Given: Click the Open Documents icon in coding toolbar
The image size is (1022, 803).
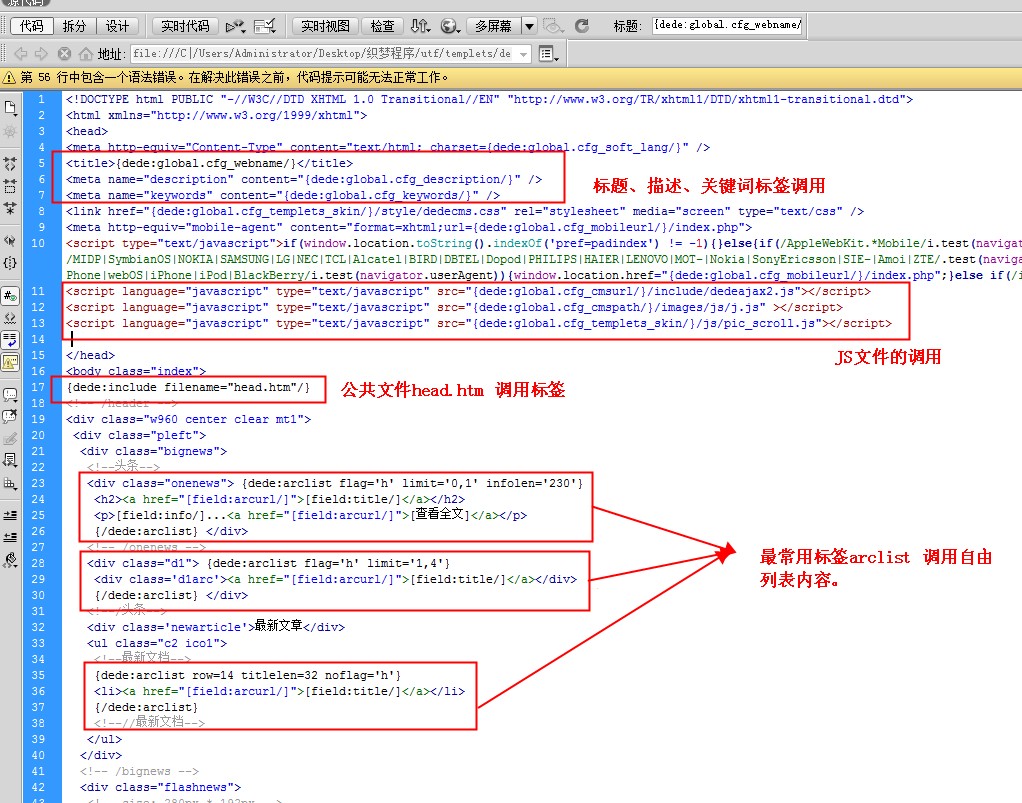Looking at the screenshot, I should (10, 107).
